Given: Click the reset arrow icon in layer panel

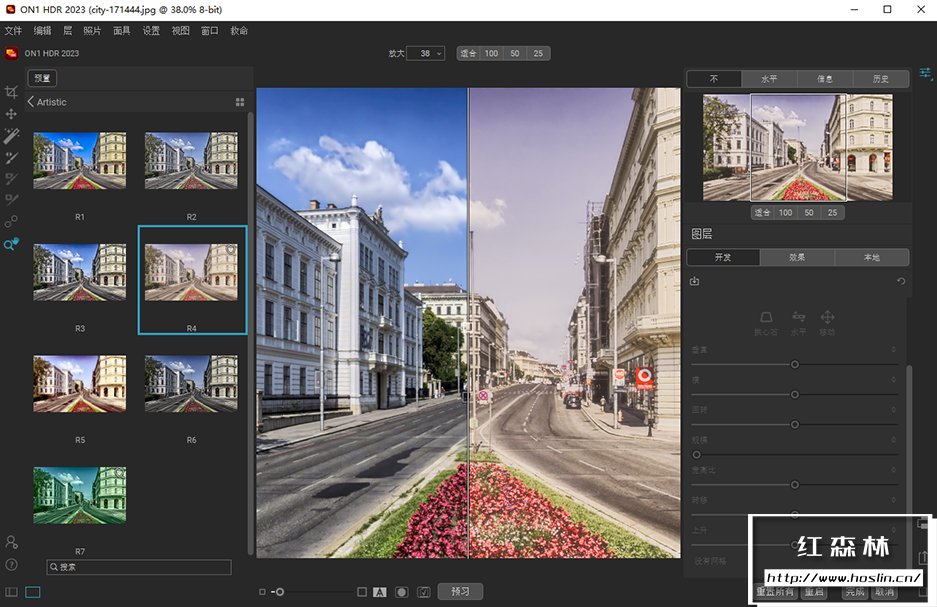Looking at the screenshot, I should coord(900,281).
